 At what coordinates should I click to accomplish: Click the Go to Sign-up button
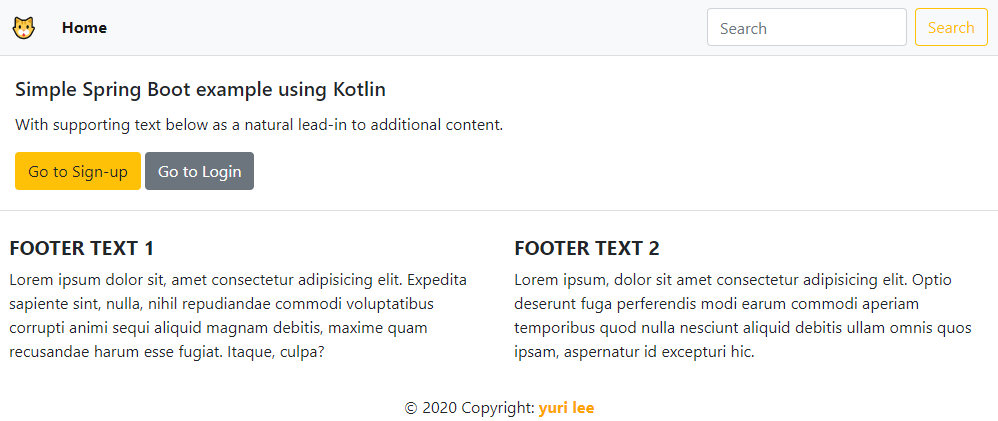point(78,171)
